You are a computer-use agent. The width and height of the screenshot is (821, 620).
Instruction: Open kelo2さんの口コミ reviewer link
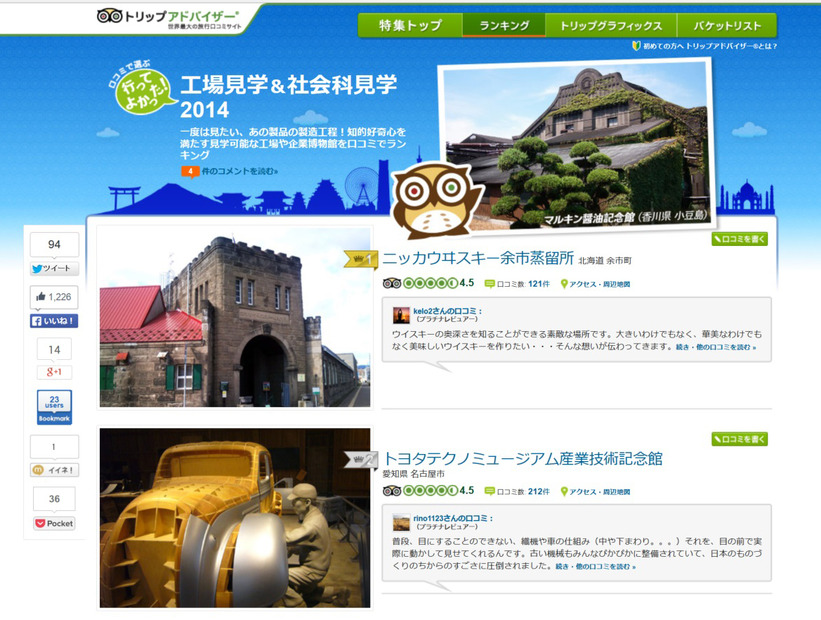click(x=447, y=311)
